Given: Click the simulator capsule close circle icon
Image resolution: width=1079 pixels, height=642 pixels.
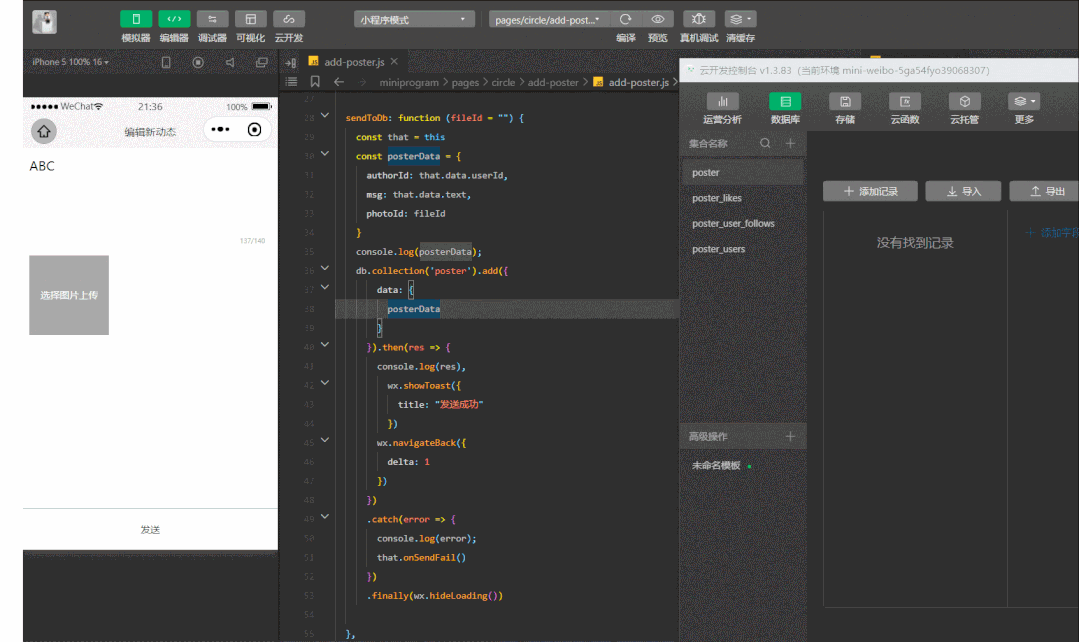Looking at the screenshot, I should click(255, 129).
